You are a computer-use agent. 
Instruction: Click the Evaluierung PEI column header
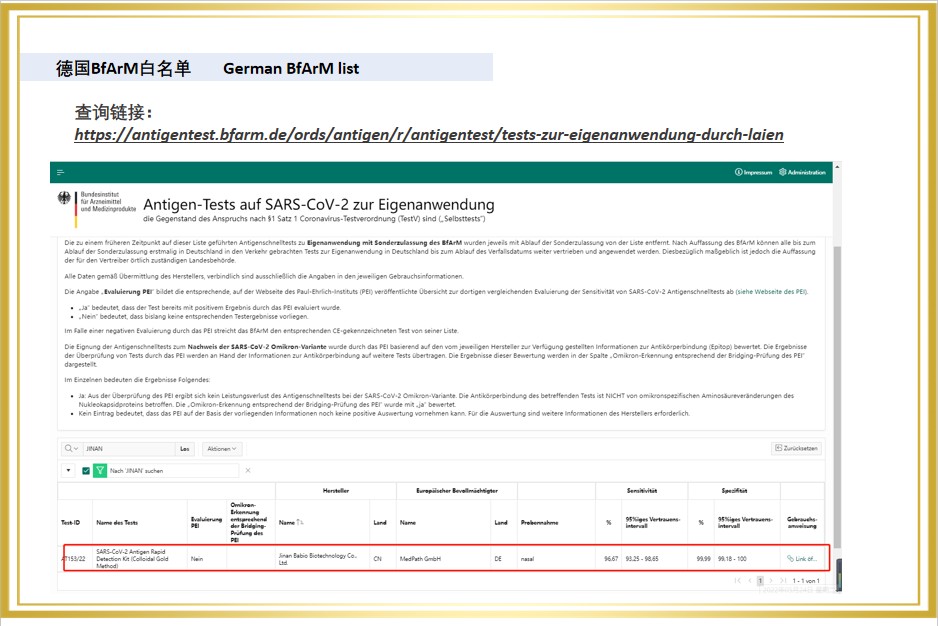point(206,522)
